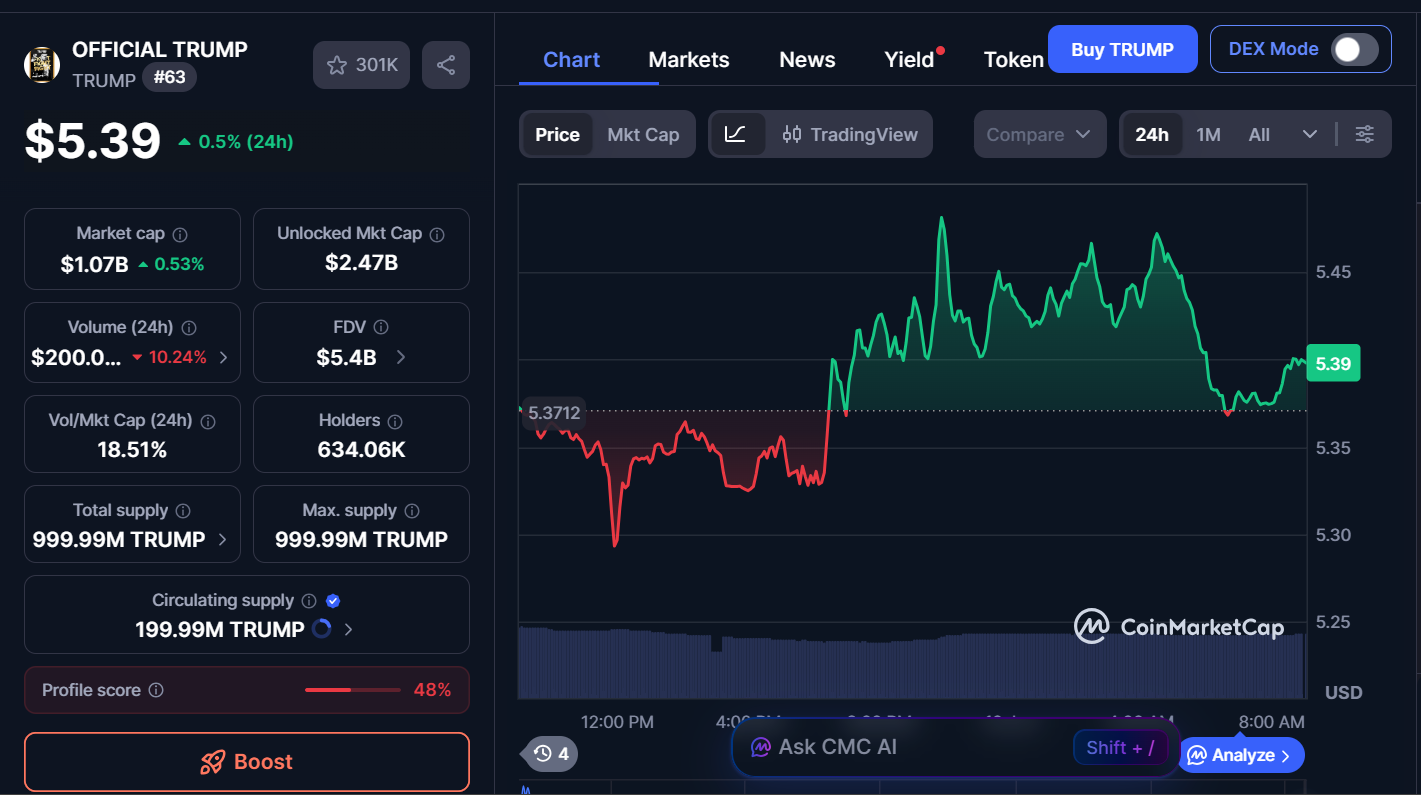
Task: Toggle DEX Mode switch
Action: [1354, 49]
